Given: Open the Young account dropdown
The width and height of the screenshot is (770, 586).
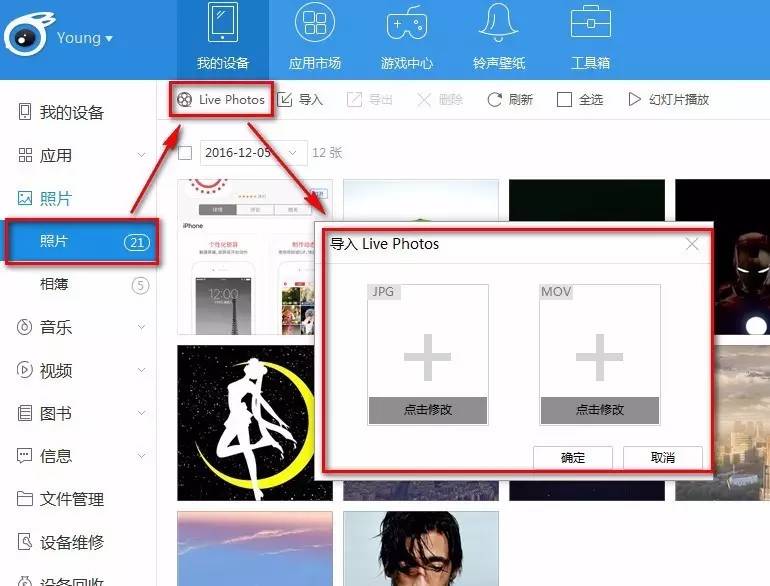Looking at the screenshot, I should pyautogui.click(x=84, y=38).
